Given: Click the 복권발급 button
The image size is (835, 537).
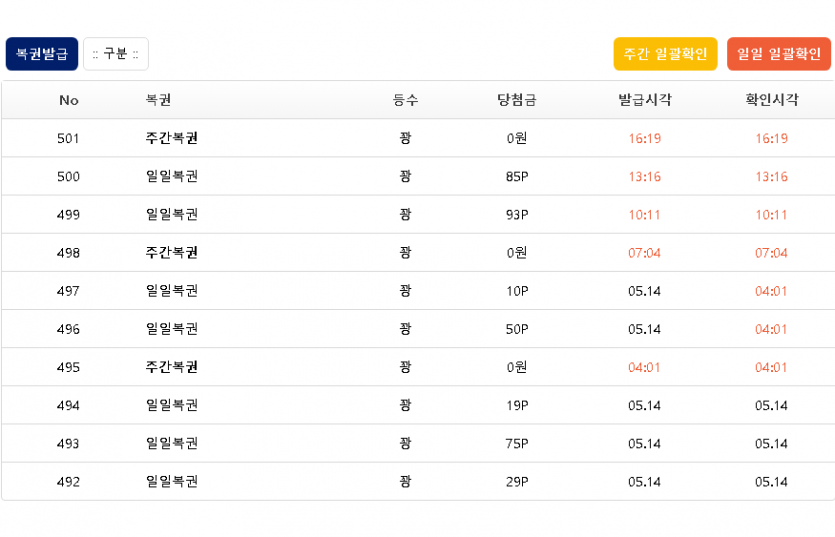Looking at the screenshot, I should click(x=42, y=54).
